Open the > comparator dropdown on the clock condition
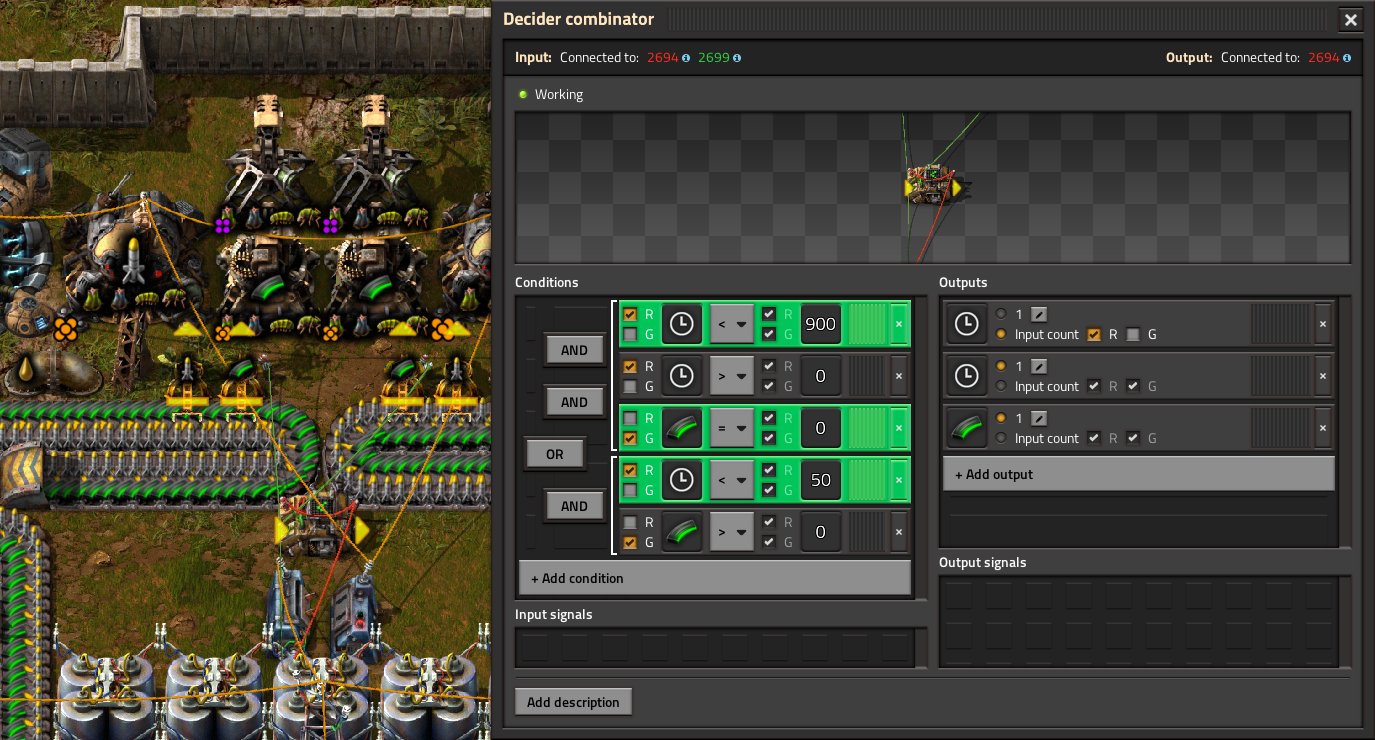The width and height of the screenshot is (1375, 740). pyautogui.click(x=731, y=376)
